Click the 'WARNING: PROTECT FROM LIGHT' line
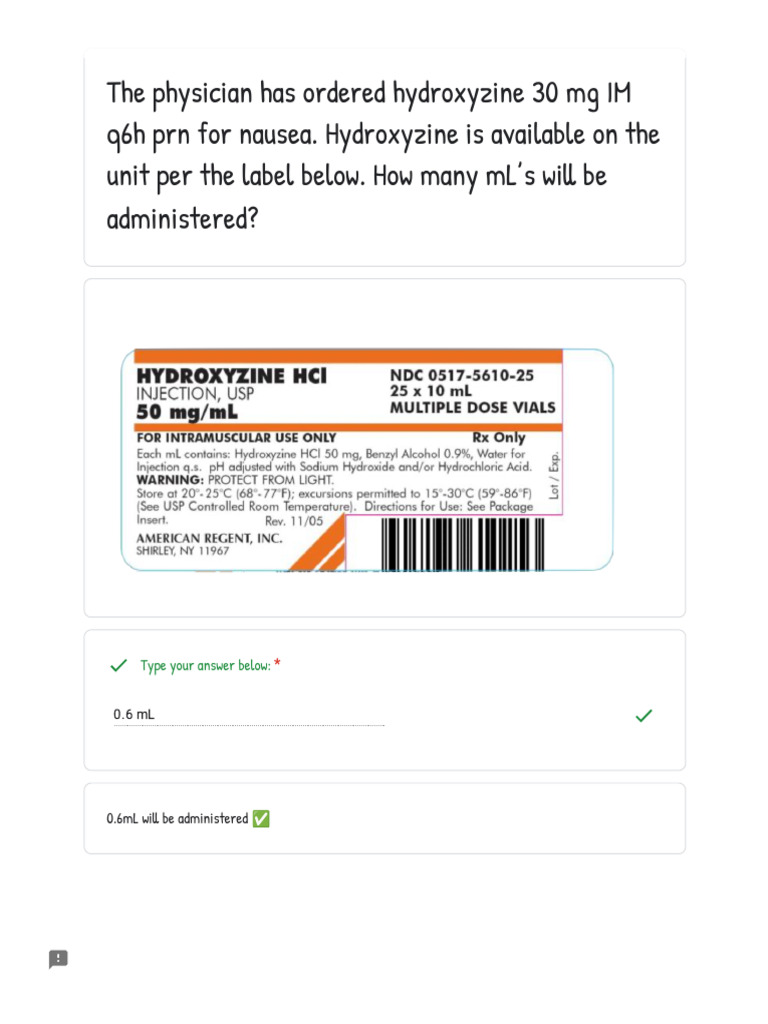The height and width of the screenshot is (1024, 768). click(x=235, y=480)
